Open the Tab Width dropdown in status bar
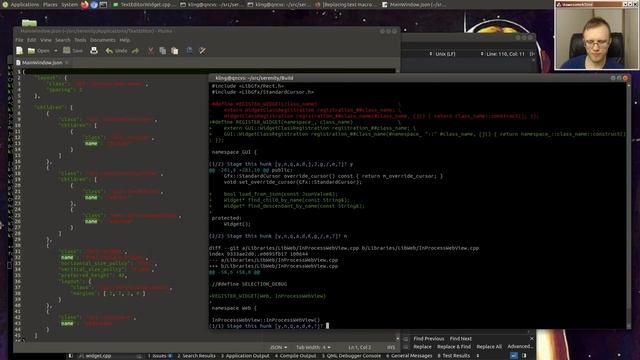 click(313, 347)
